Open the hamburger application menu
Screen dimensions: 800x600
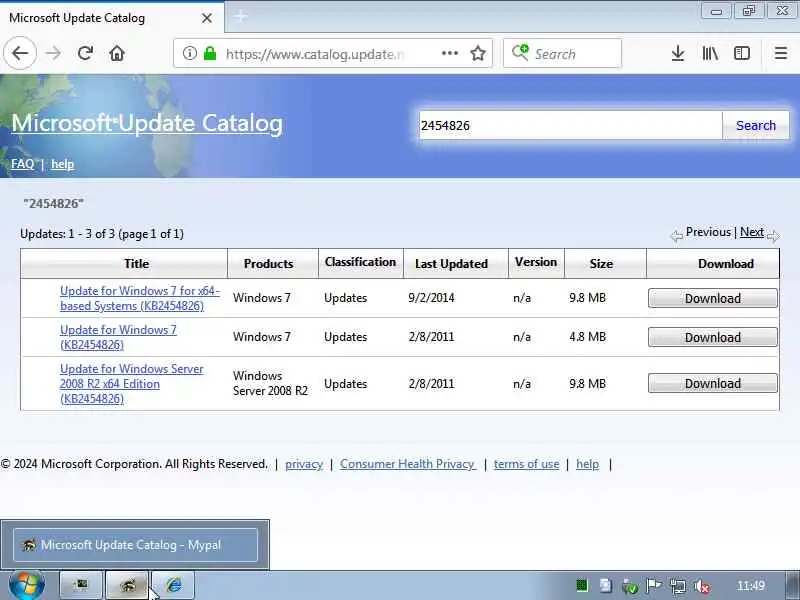point(781,53)
